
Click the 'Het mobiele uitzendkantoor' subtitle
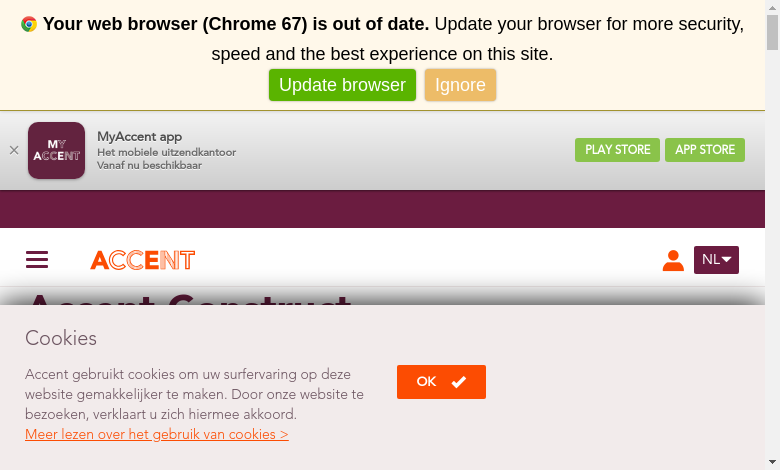point(166,152)
